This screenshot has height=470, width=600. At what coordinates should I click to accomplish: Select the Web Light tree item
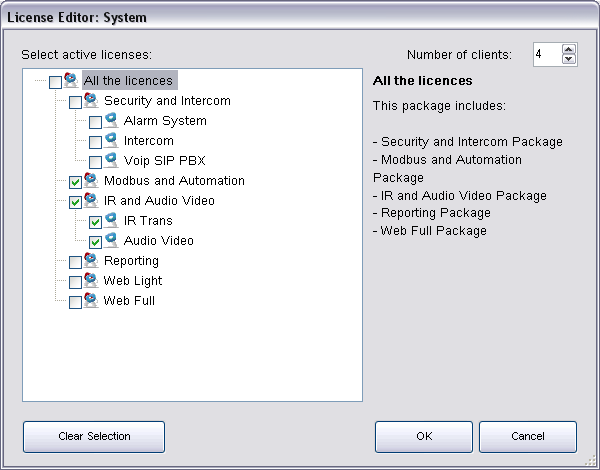[132, 281]
